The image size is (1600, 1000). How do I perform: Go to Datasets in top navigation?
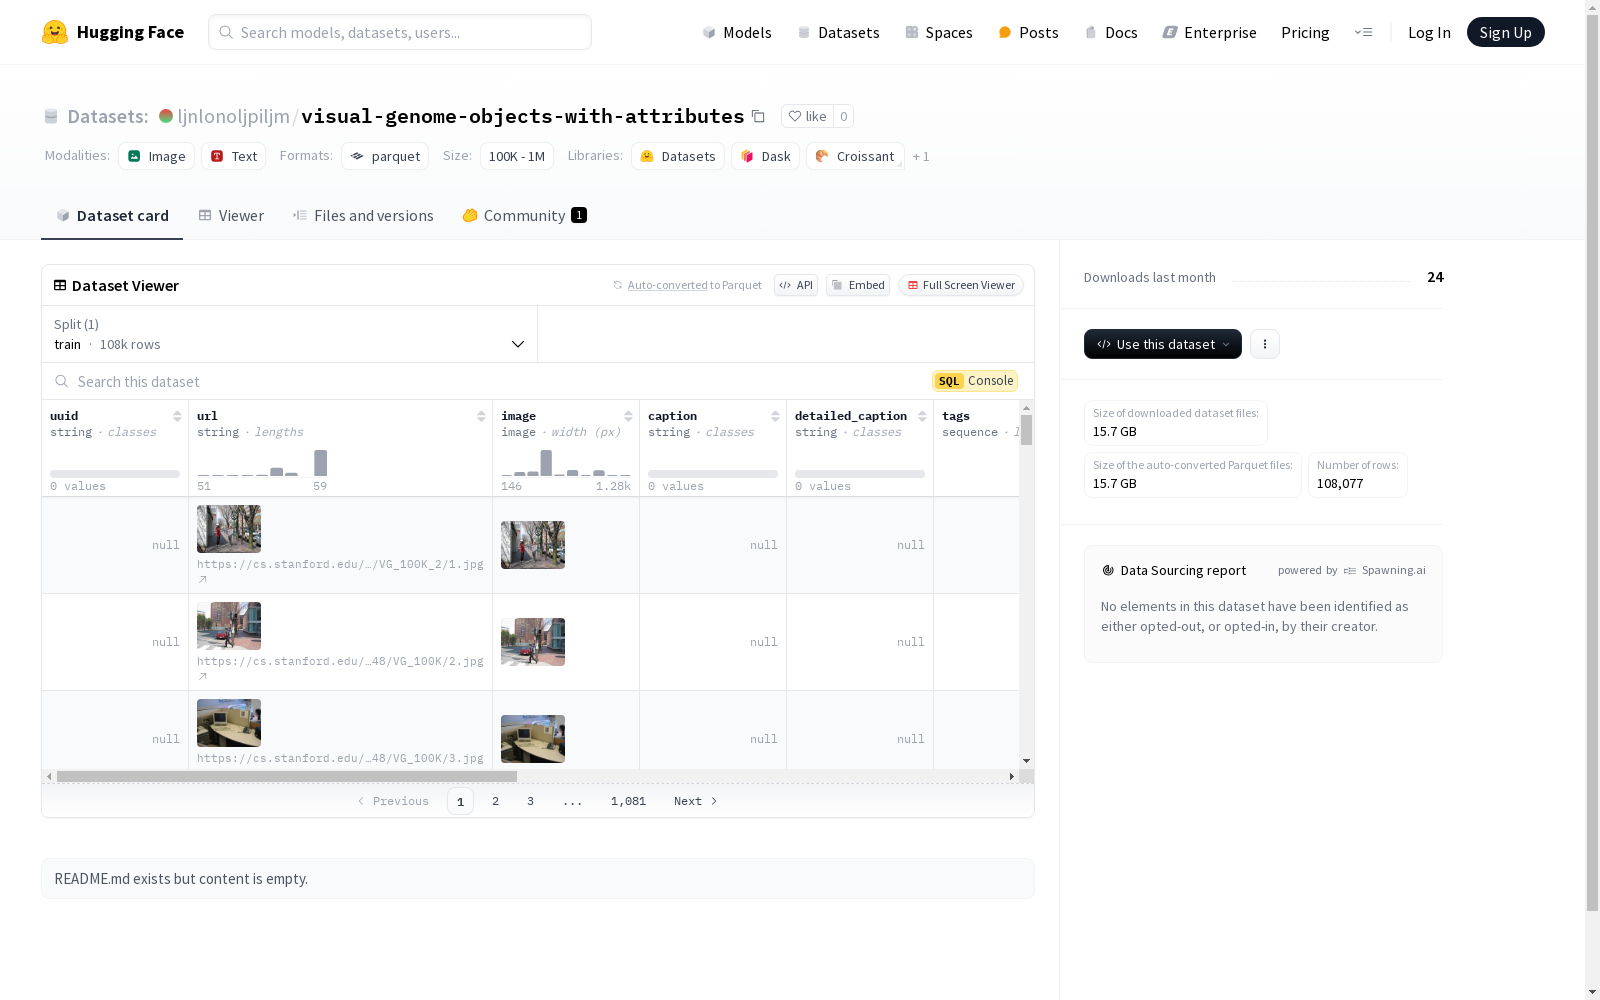click(838, 32)
